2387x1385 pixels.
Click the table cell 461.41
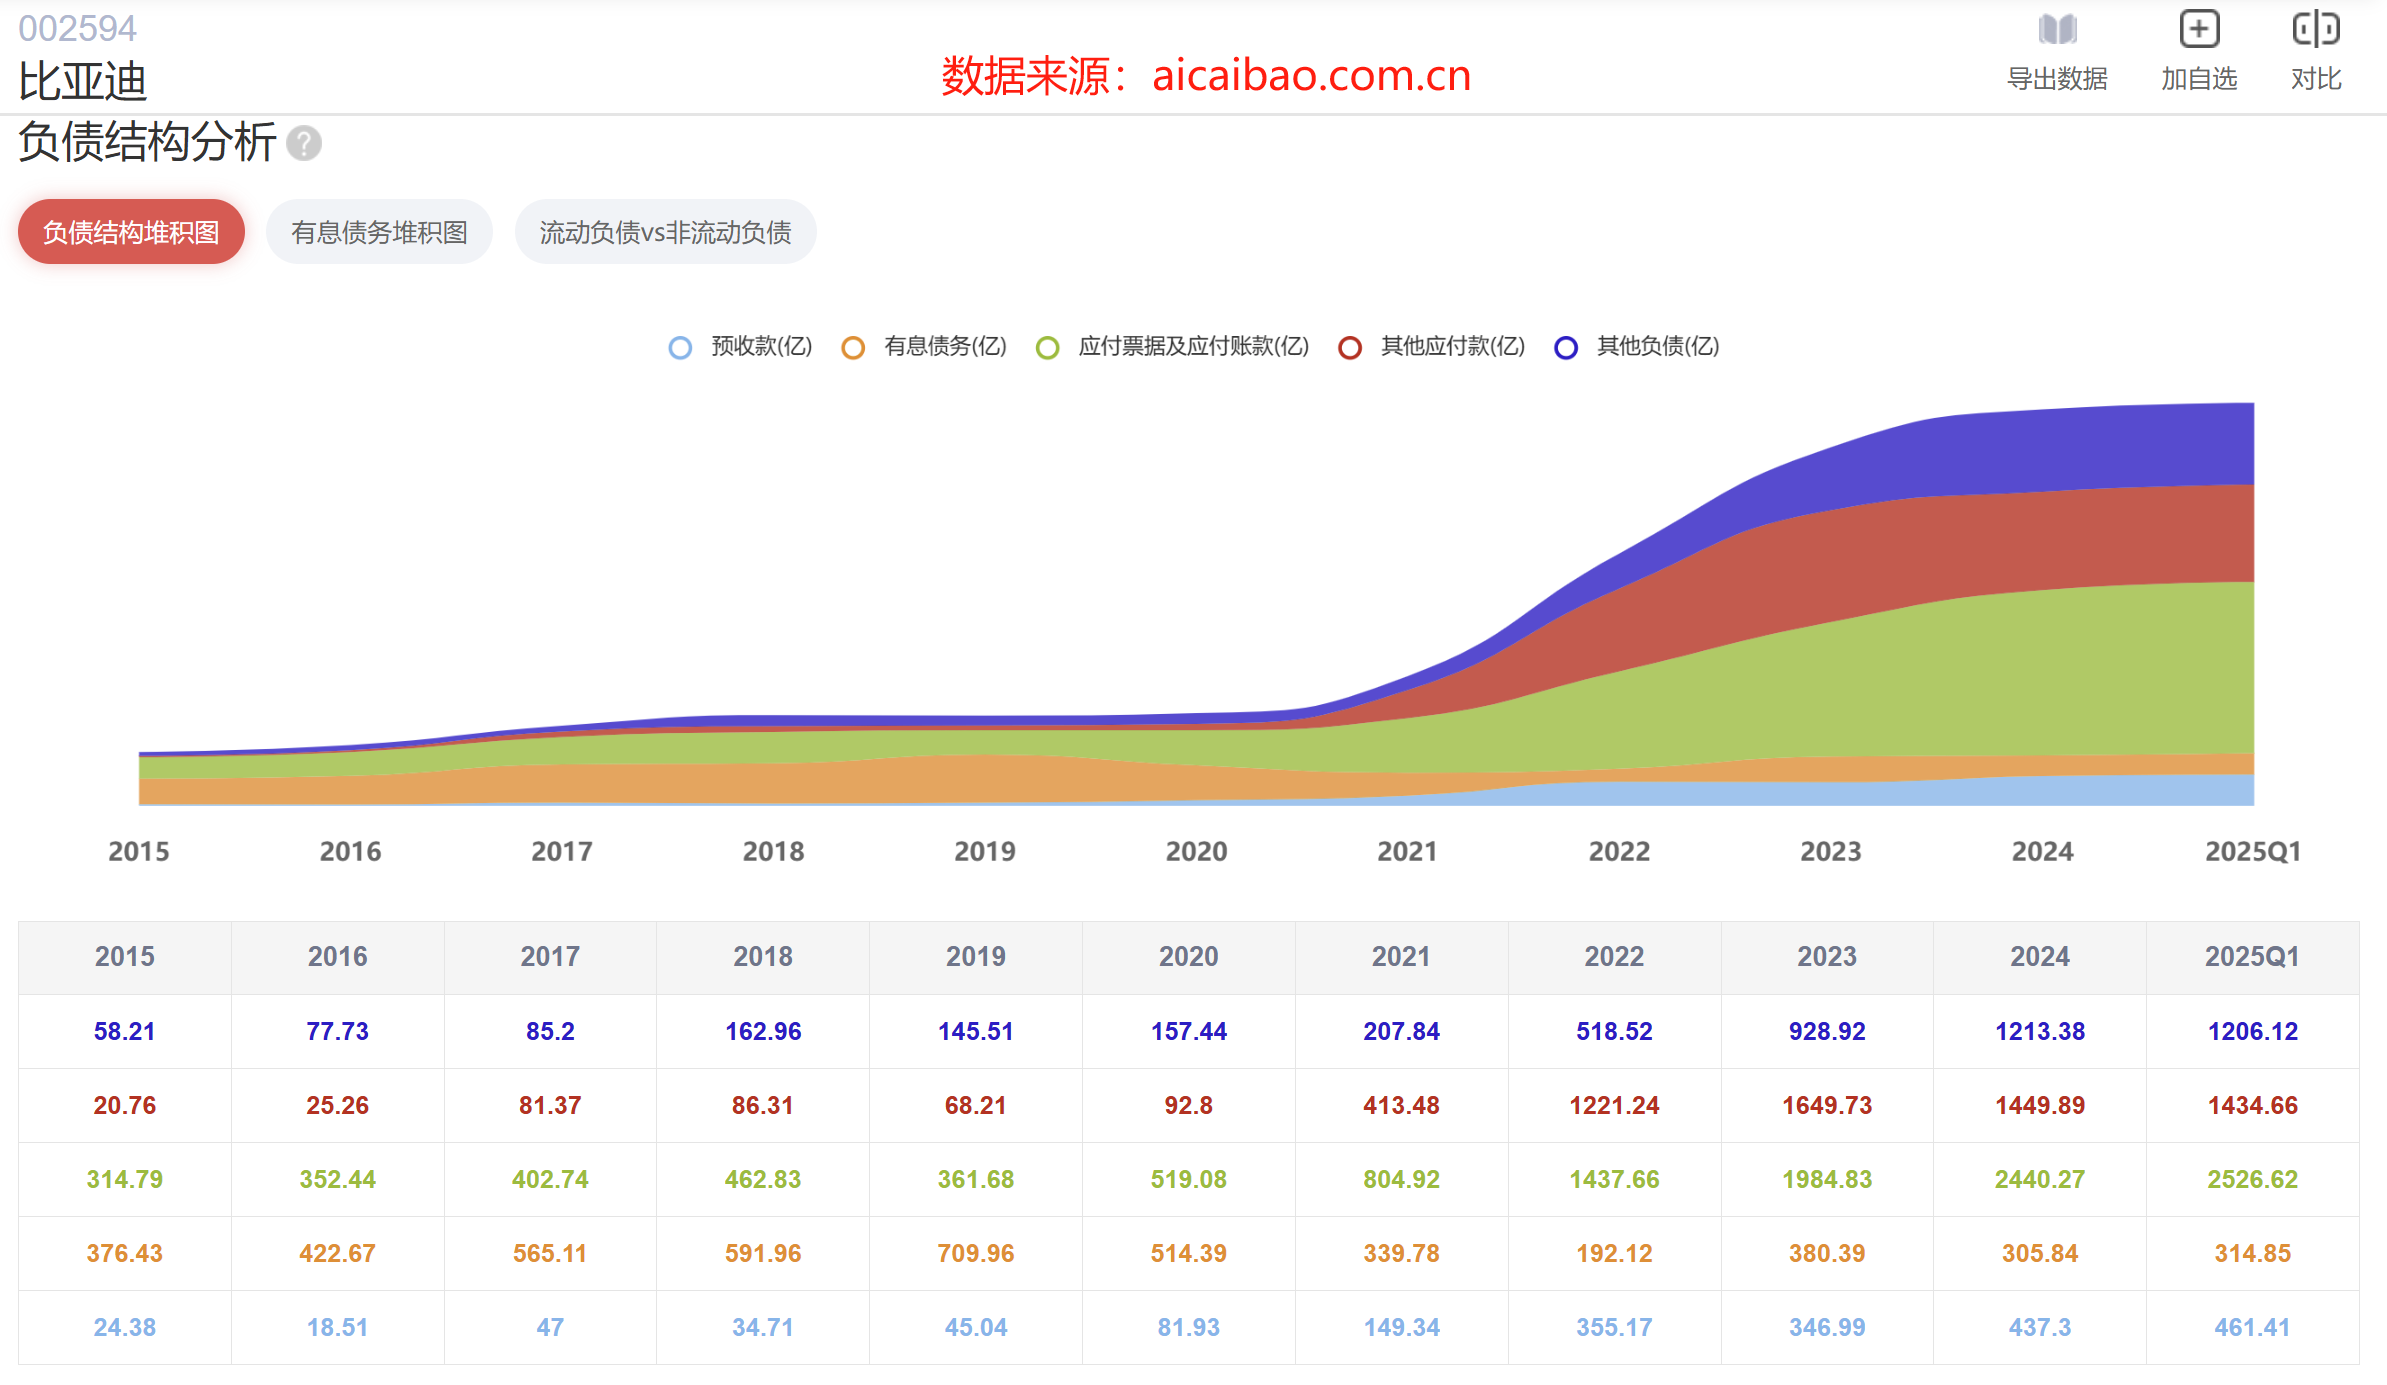coord(2252,1327)
